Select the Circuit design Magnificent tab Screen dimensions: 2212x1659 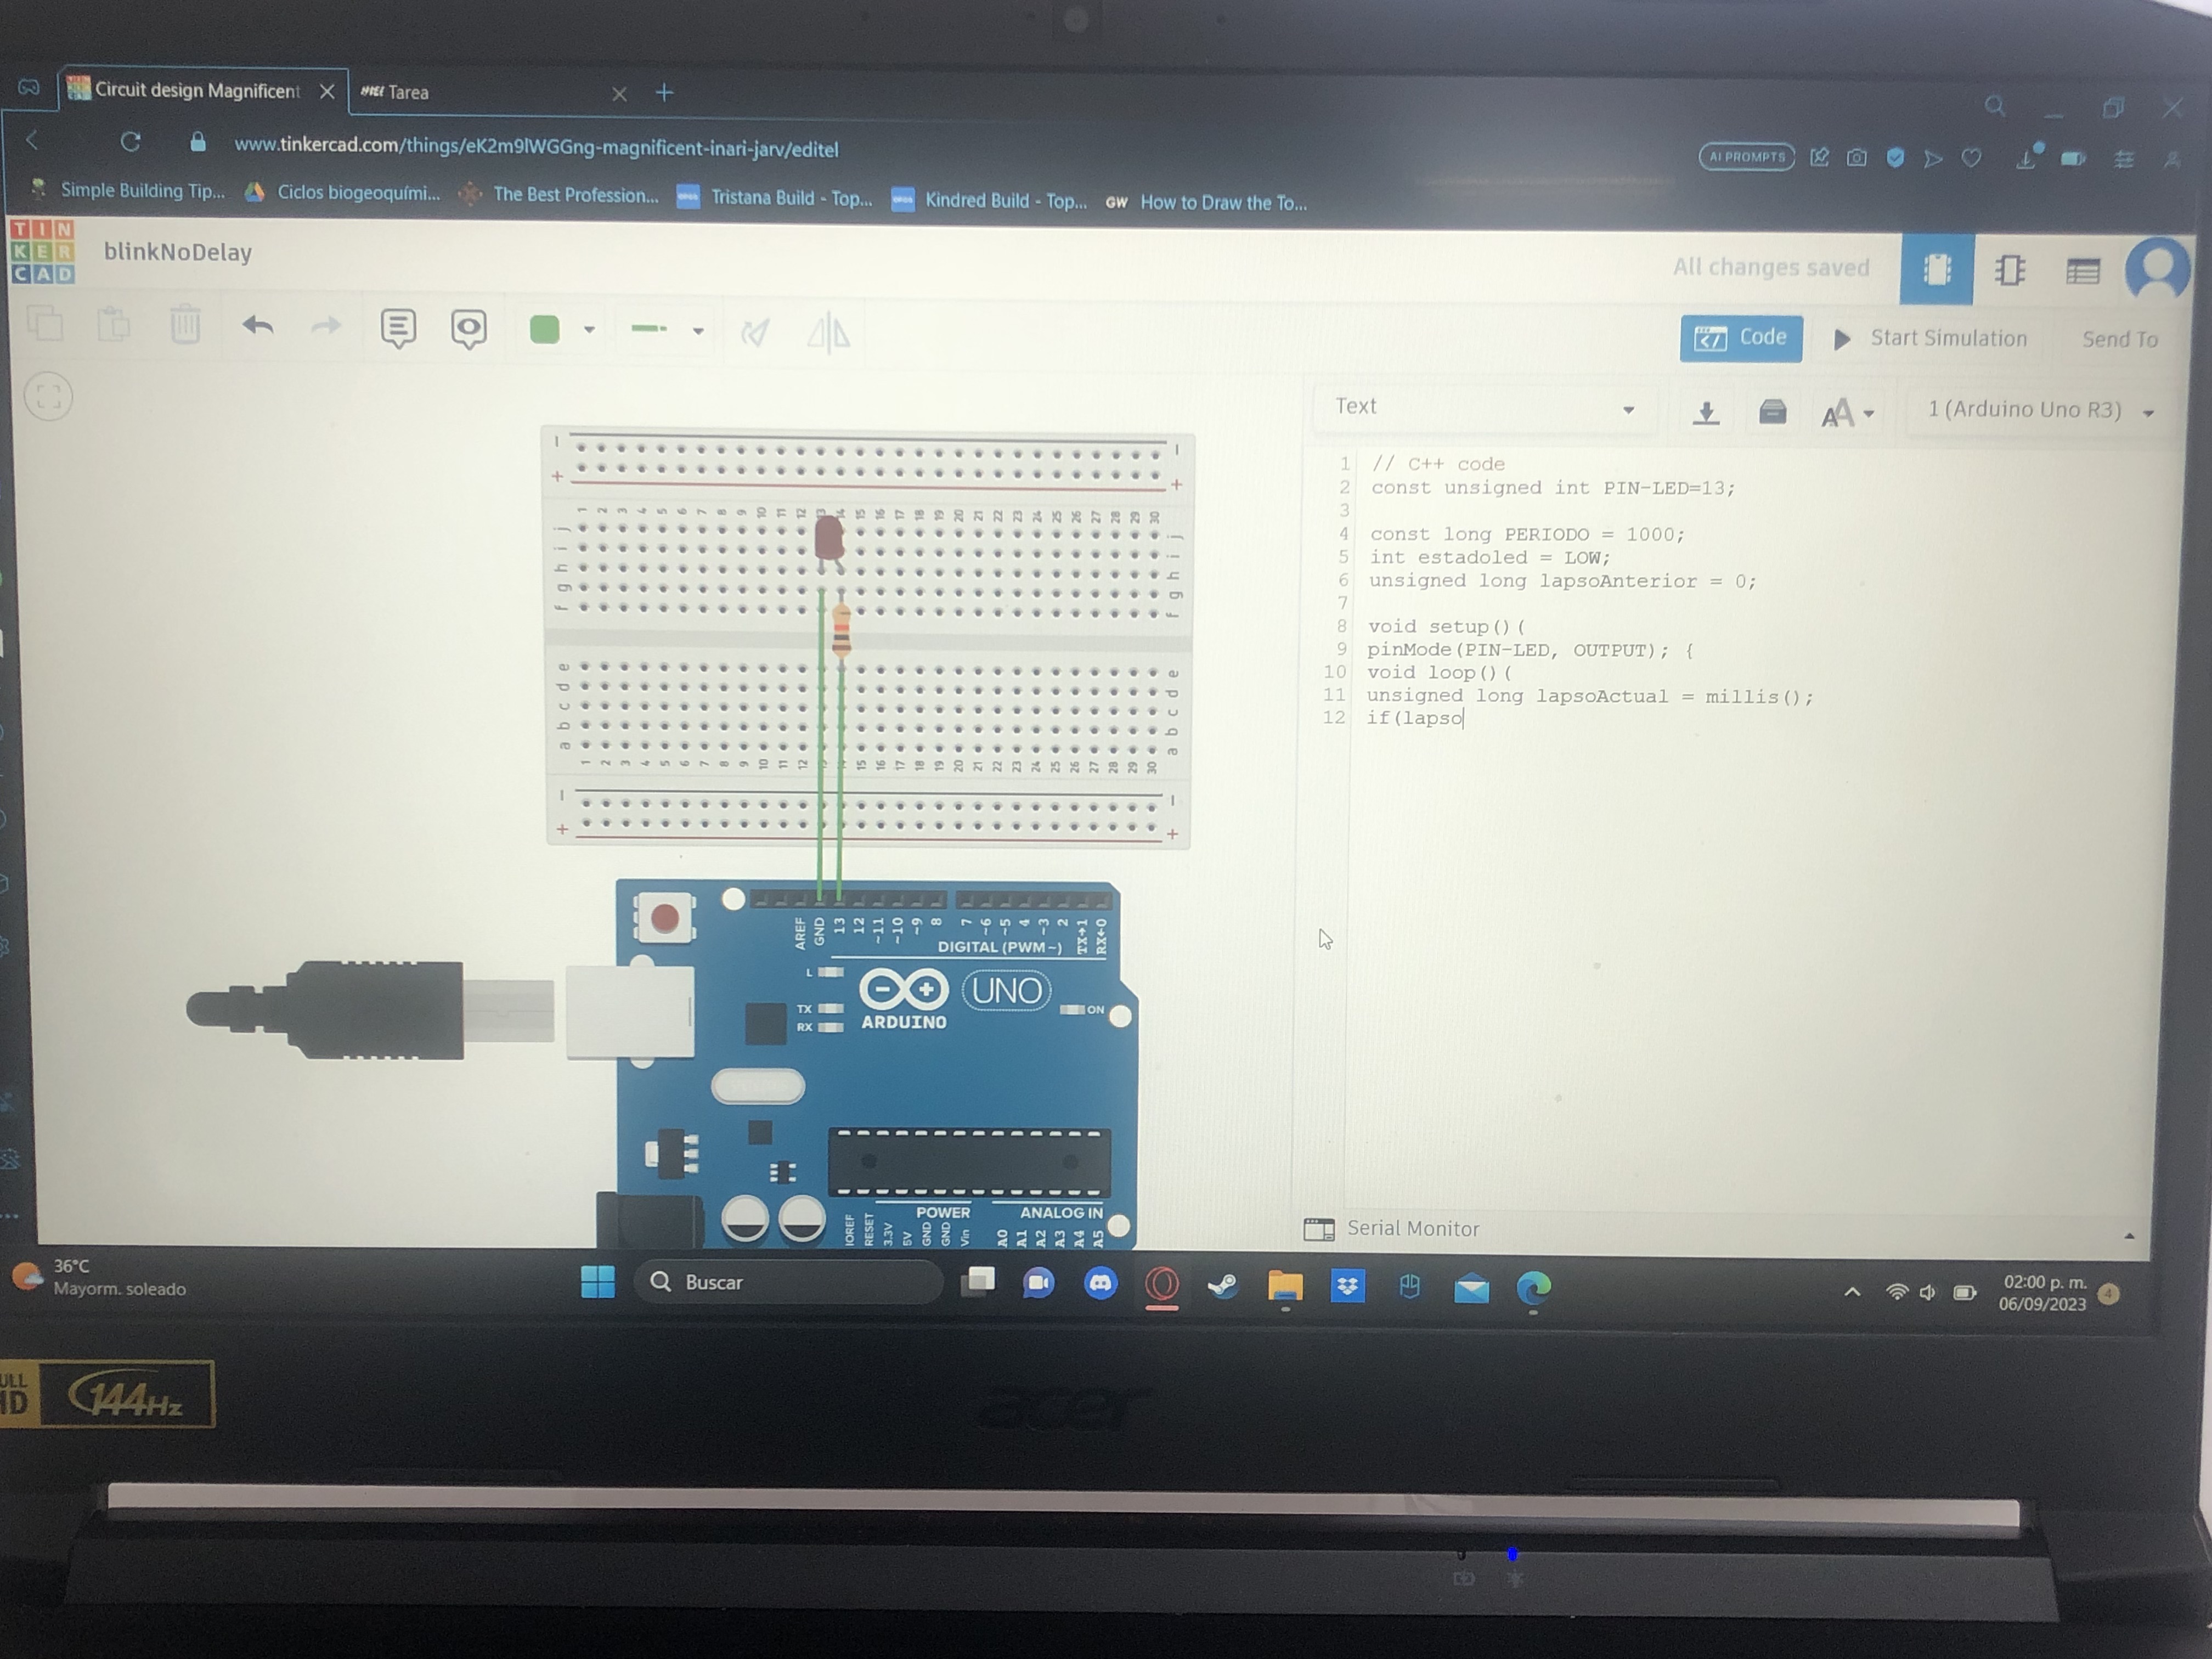click(196, 91)
